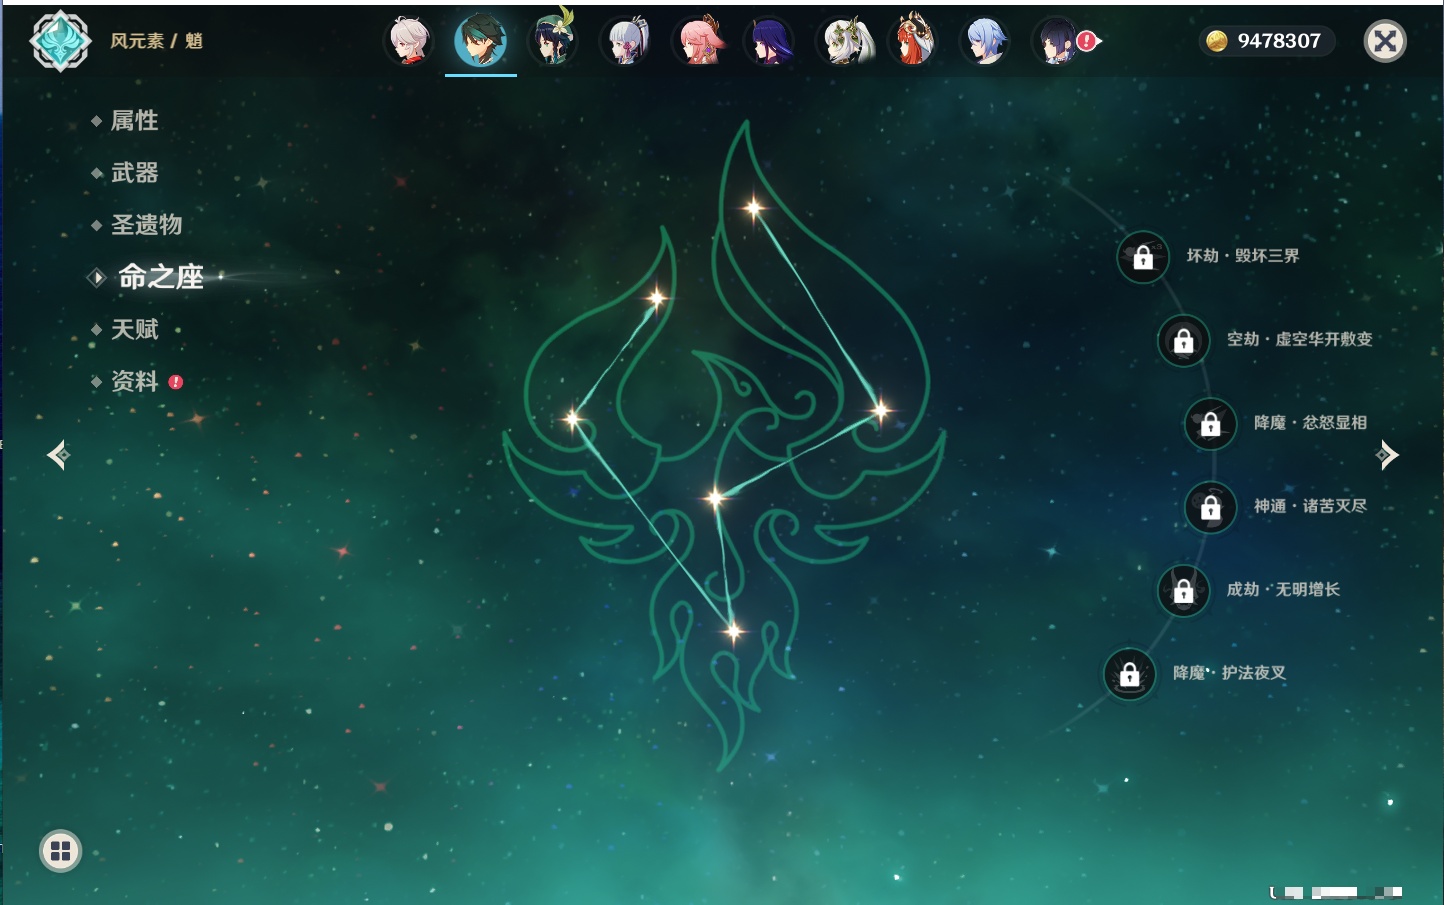
Task: Open the 资料 profile tab
Action: coord(134,381)
